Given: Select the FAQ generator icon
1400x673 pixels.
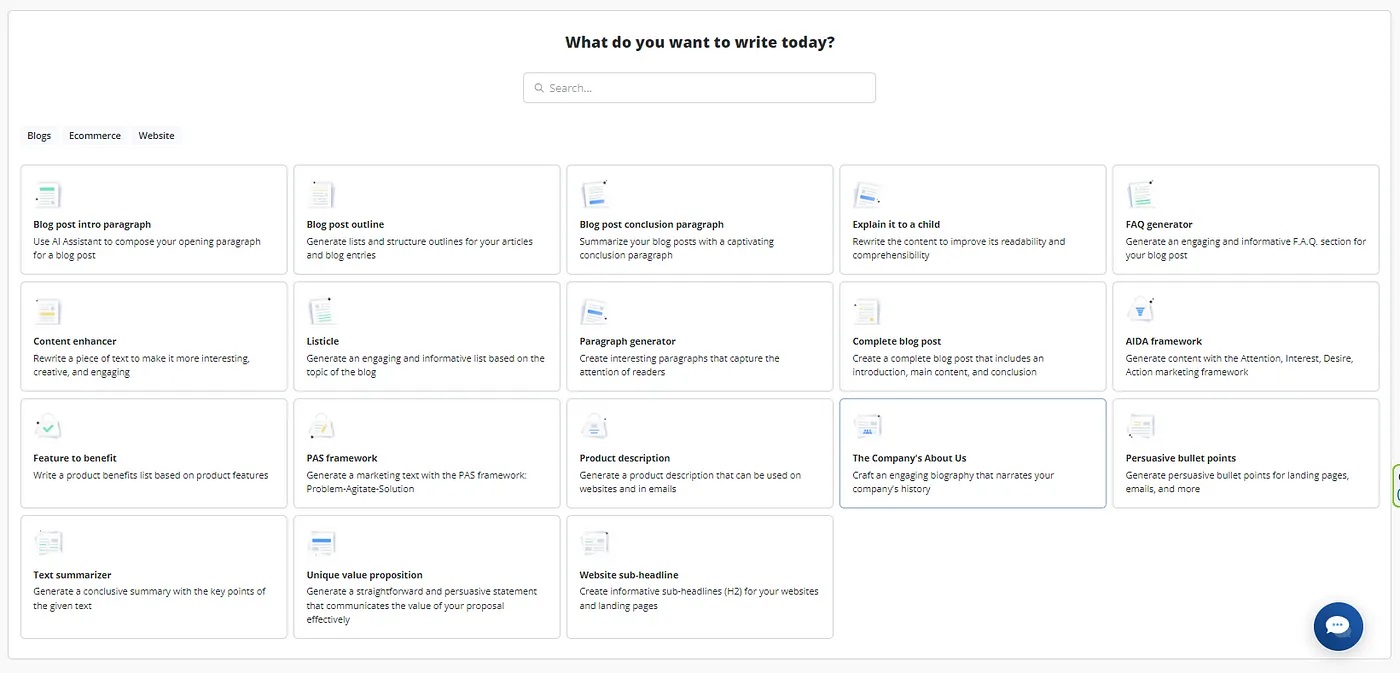Looking at the screenshot, I should coord(1140,195).
